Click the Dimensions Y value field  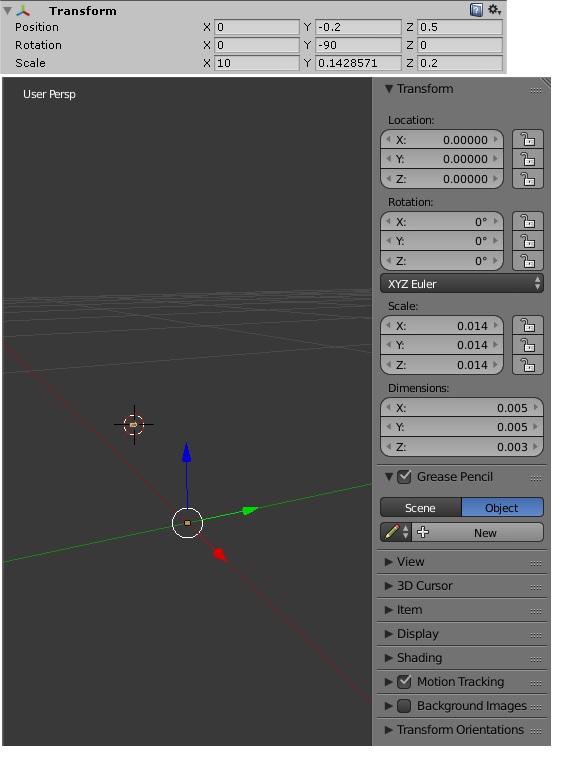coord(462,427)
